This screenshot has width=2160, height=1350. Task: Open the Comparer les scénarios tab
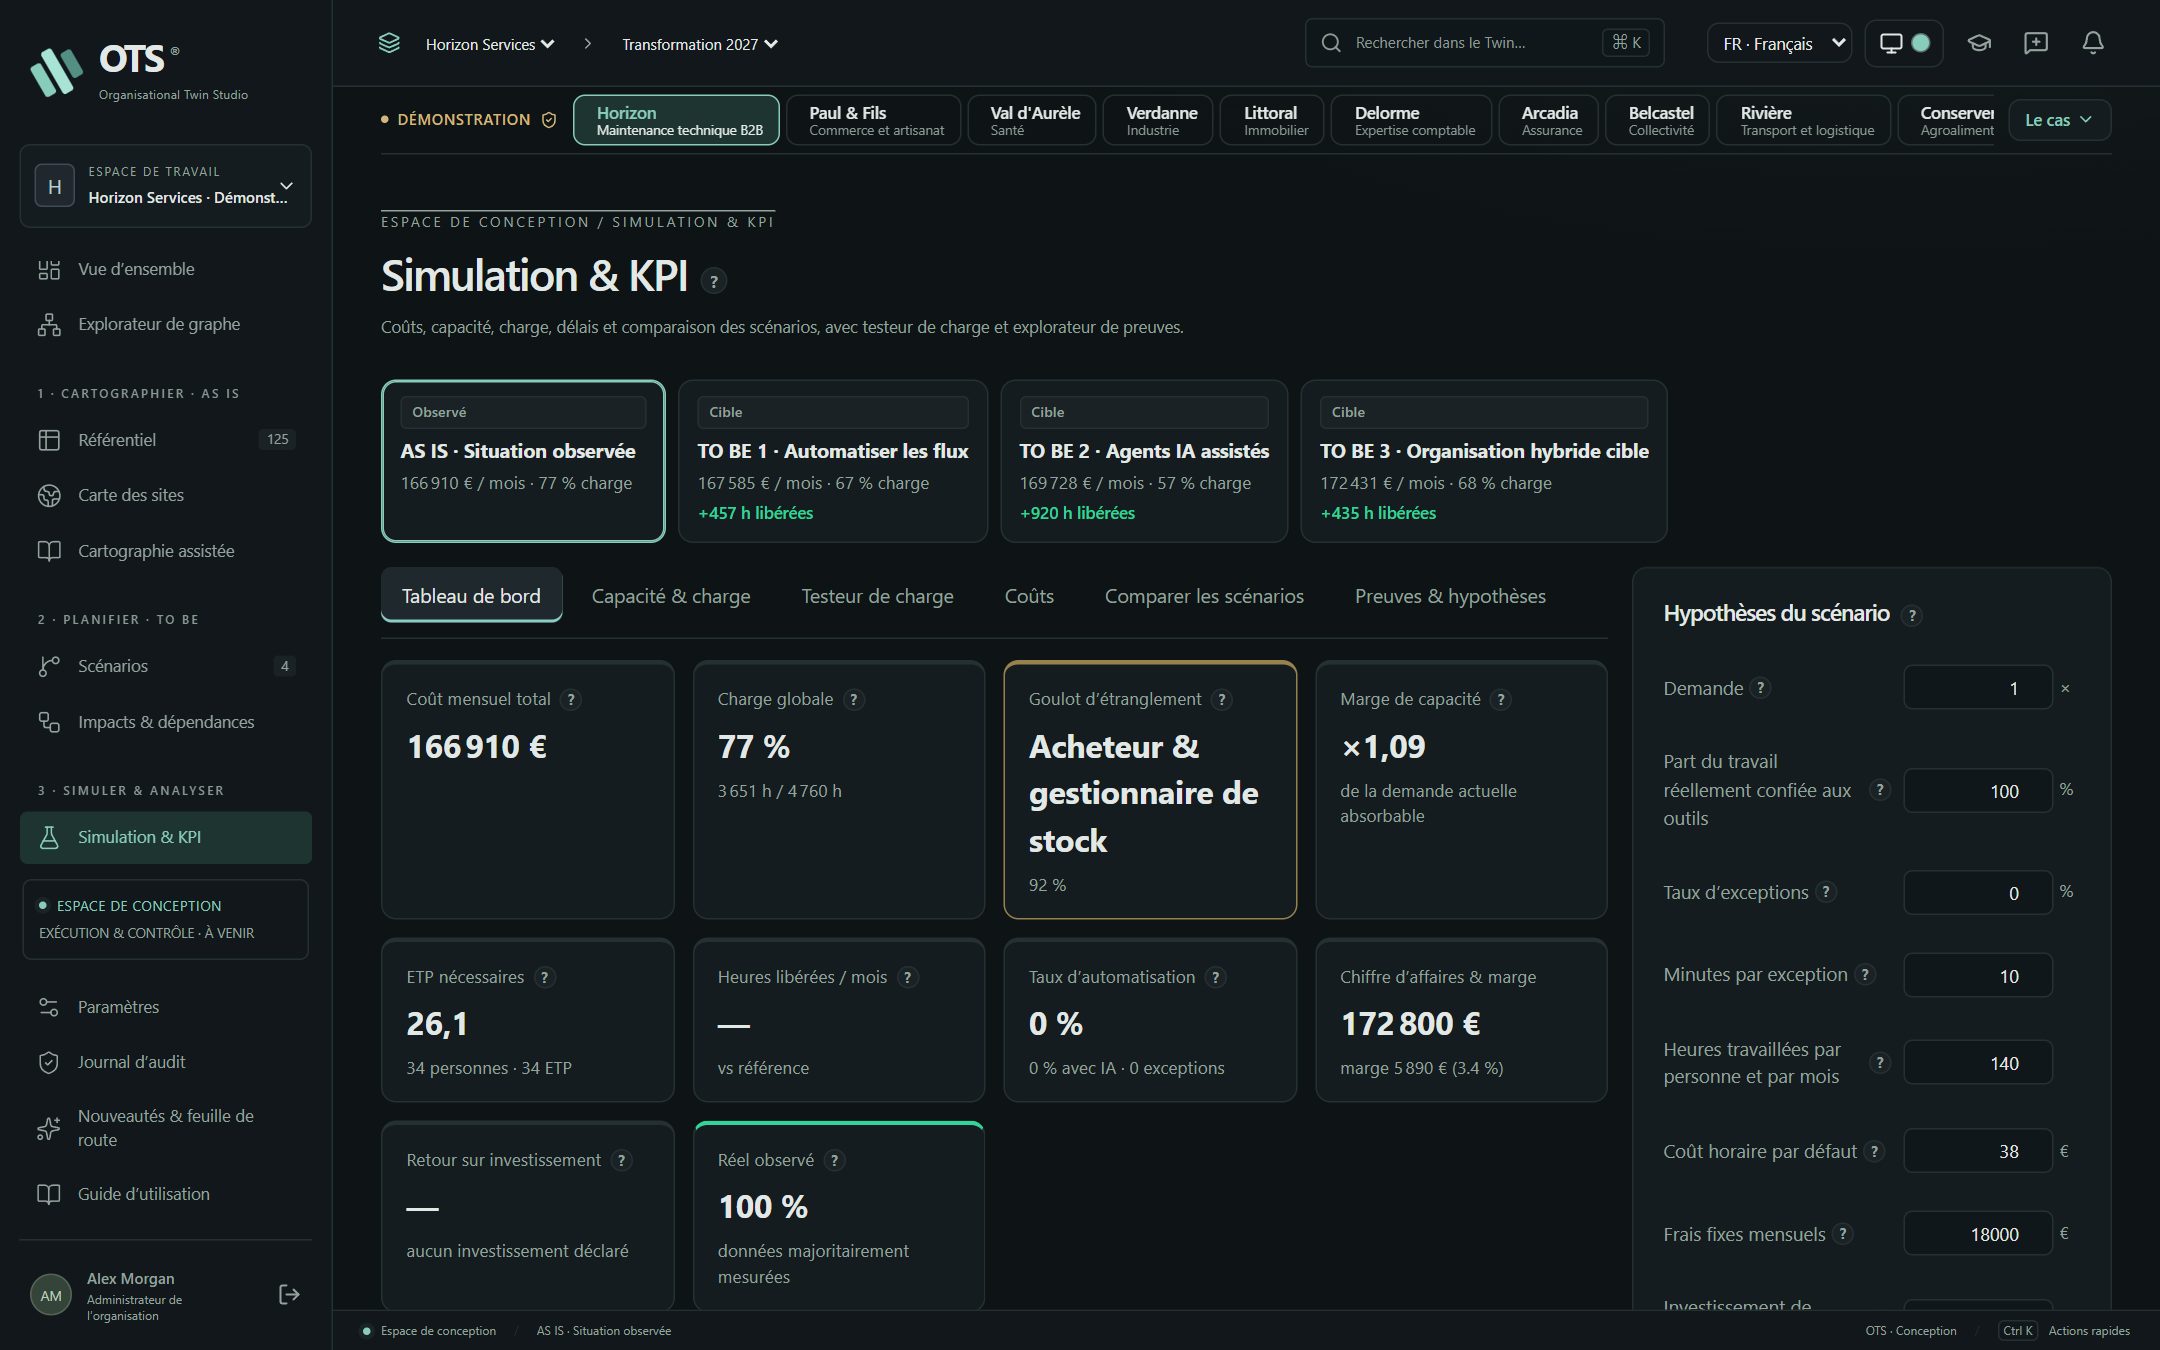pyautogui.click(x=1204, y=597)
